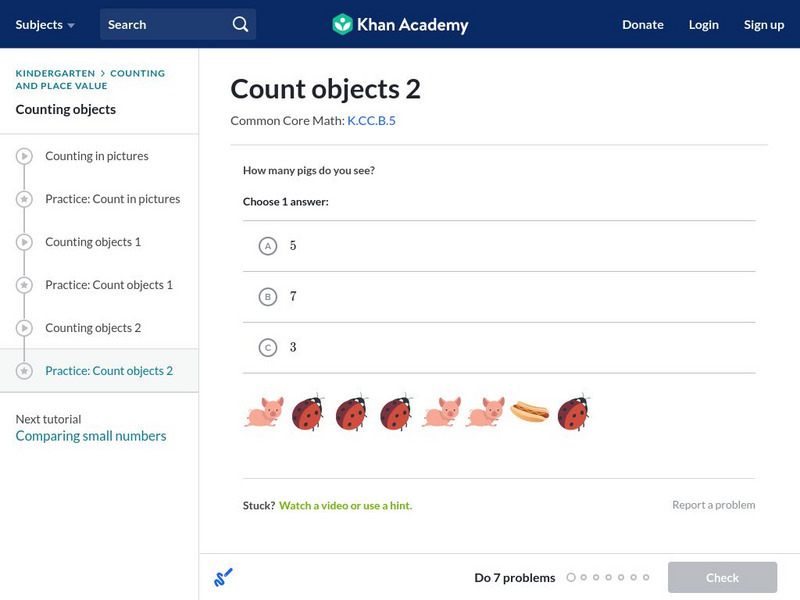Click the search magnifying glass icon
Image resolution: width=800 pixels, height=600 pixels.
(240, 24)
